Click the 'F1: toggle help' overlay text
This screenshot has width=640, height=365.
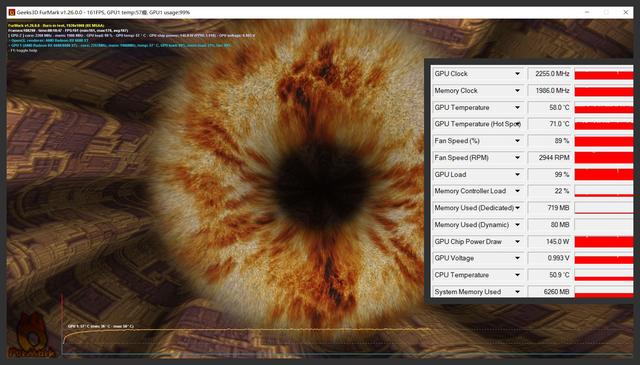point(24,51)
